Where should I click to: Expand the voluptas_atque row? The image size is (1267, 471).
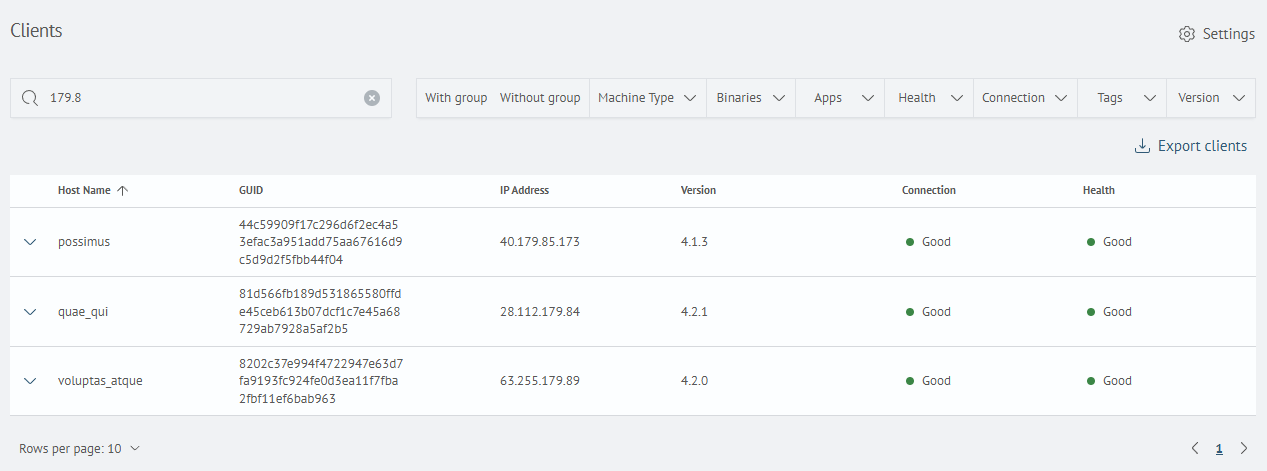[x=30, y=381]
